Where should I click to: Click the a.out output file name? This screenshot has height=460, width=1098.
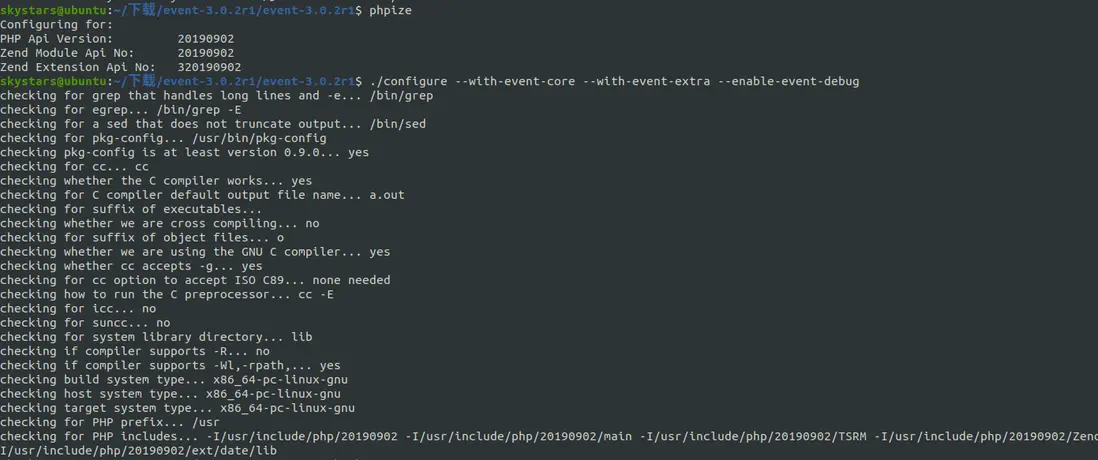[386, 195]
